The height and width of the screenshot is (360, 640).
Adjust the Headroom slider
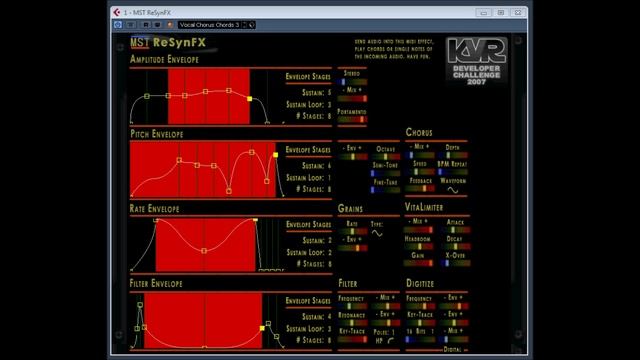(x=418, y=247)
